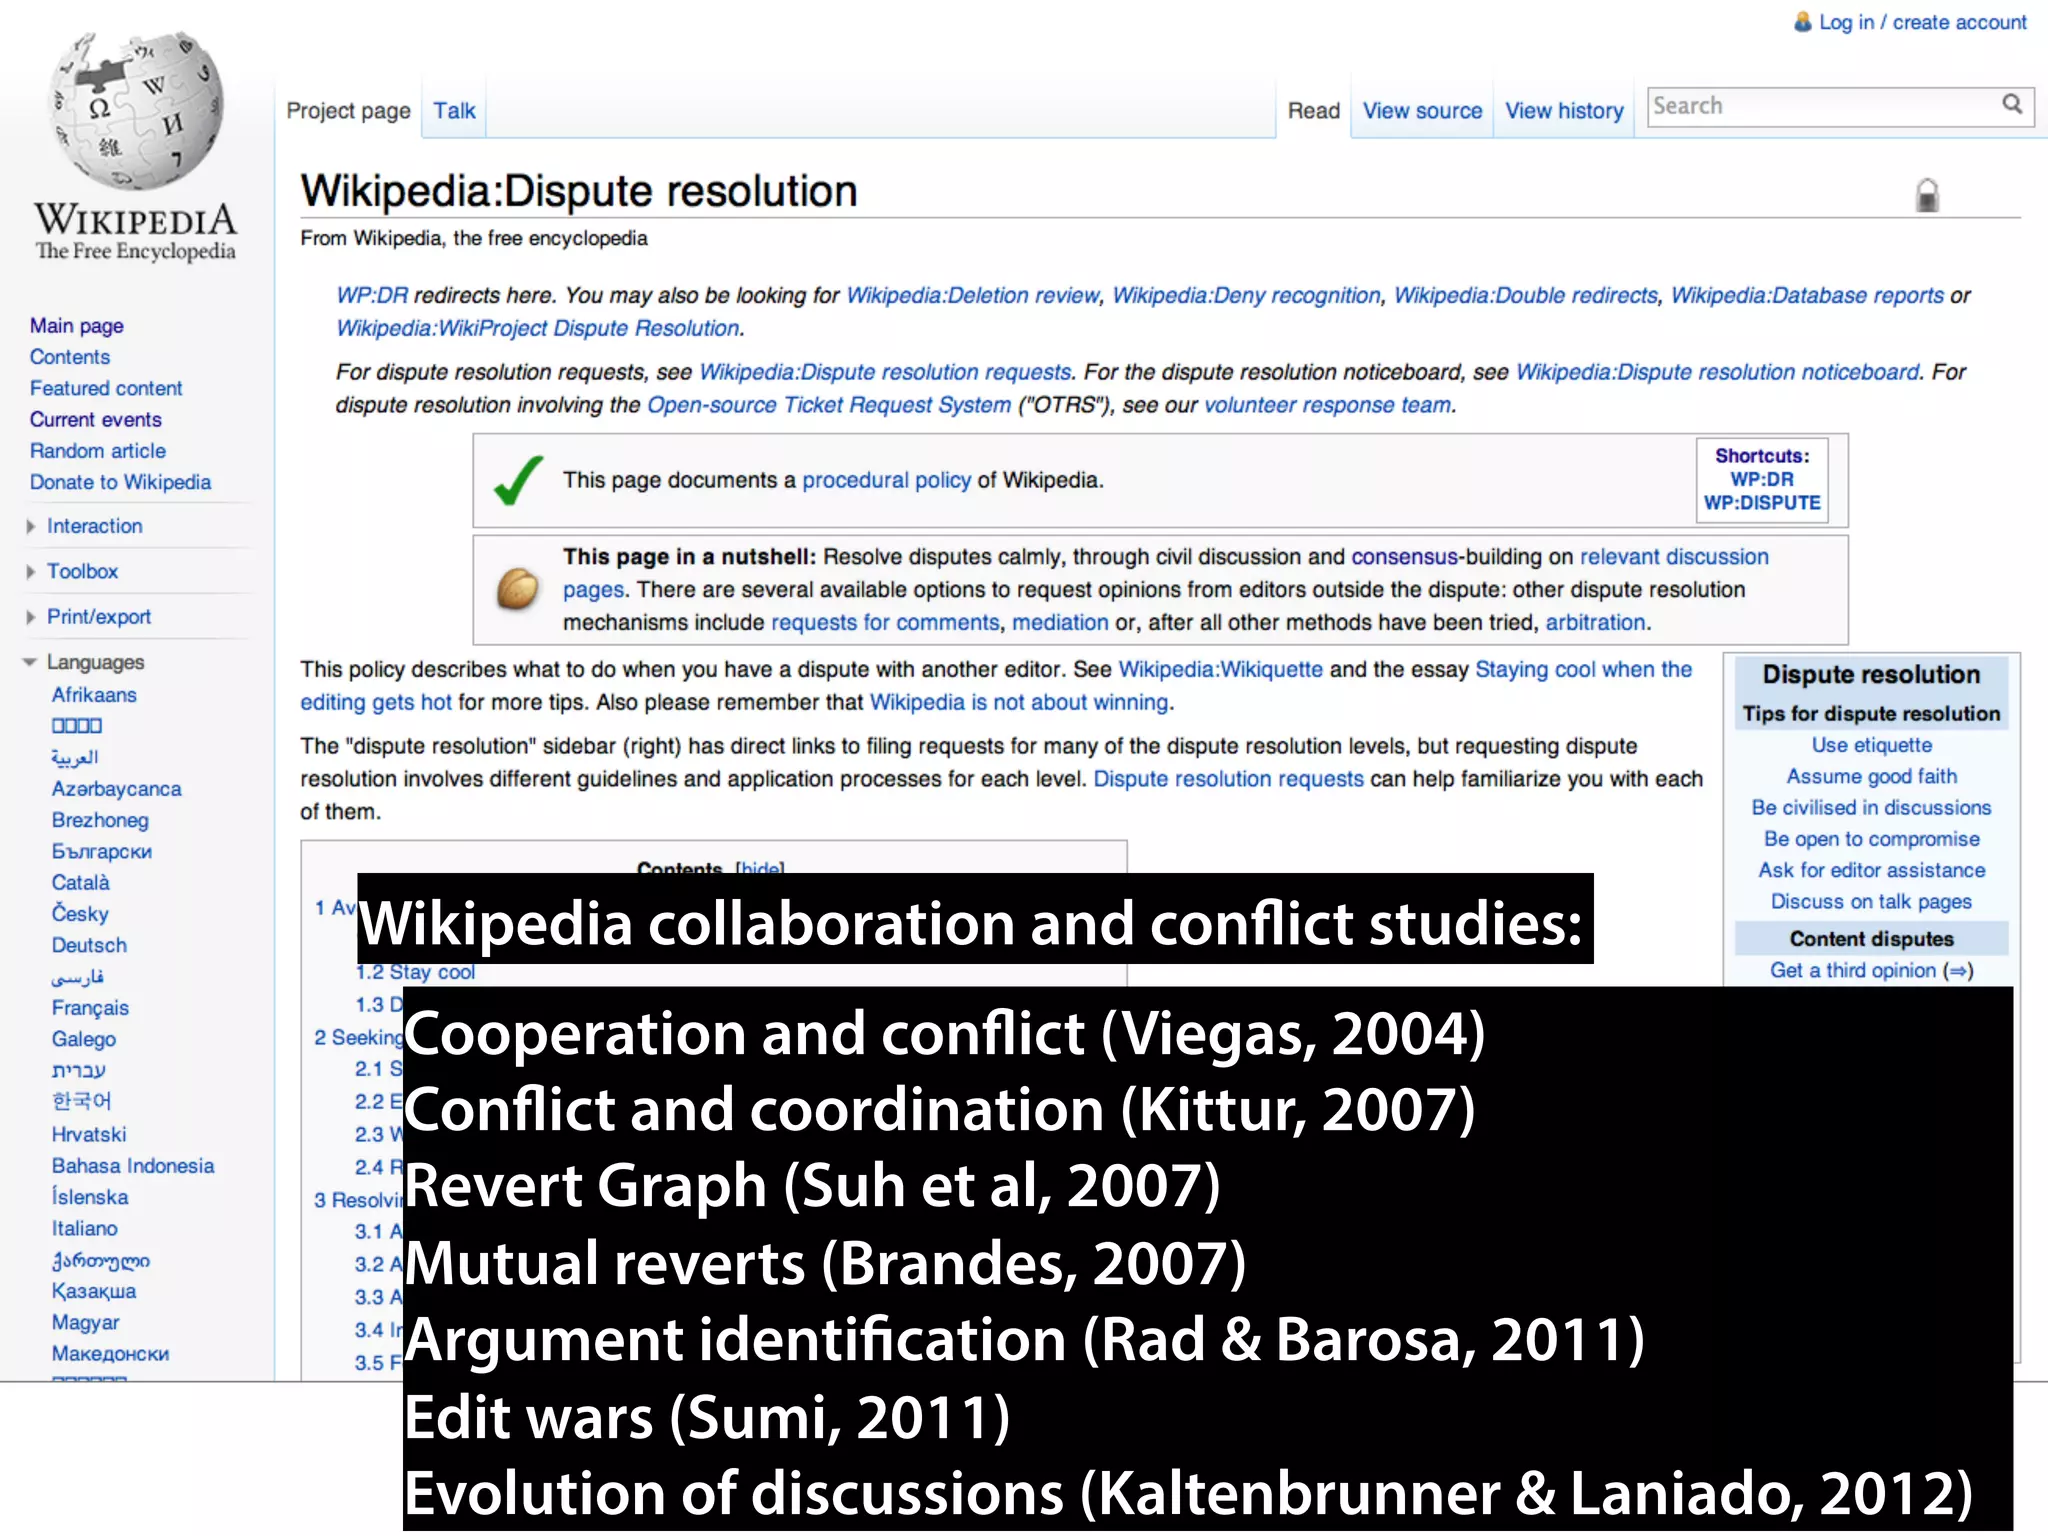The height and width of the screenshot is (1536, 2048).
Task: Open Open-source Ticket Request System link
Action: coord(829,405)
